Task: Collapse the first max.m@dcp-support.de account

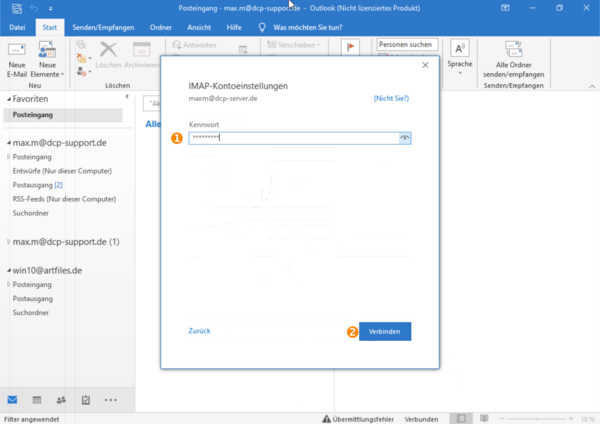Action: (9, 143)
